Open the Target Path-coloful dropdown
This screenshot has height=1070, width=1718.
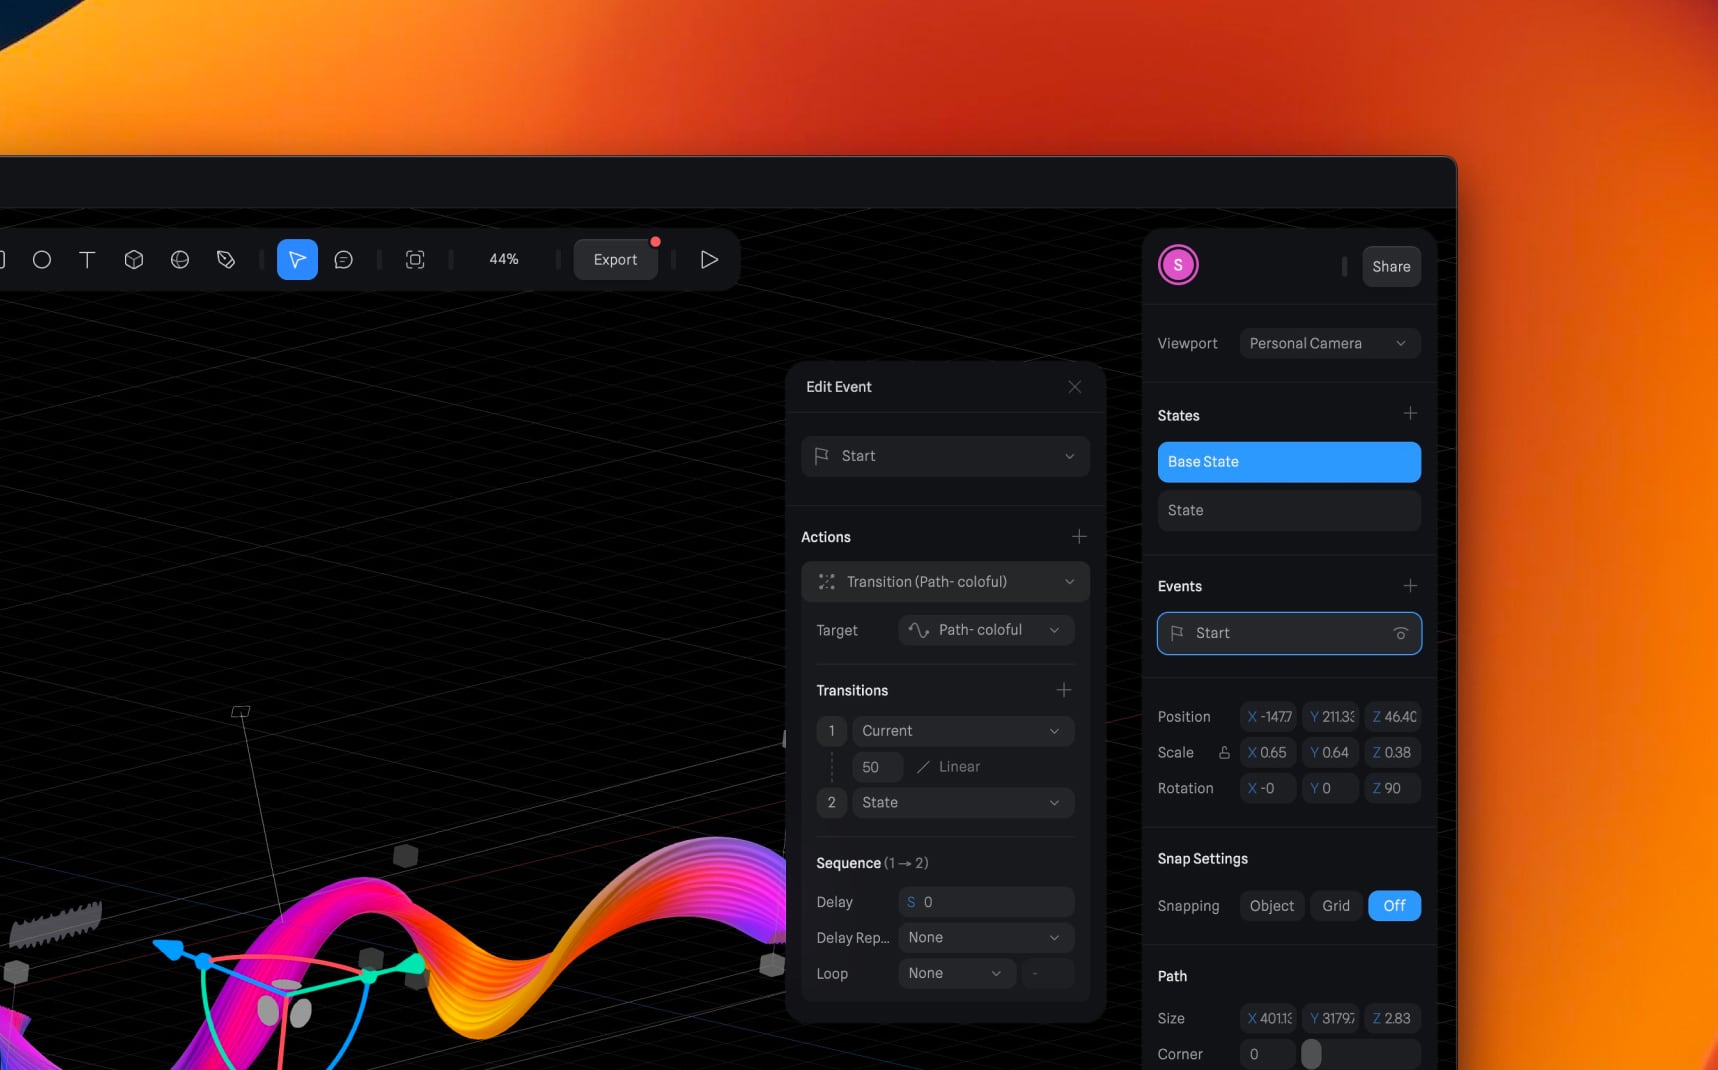[984, 630]
